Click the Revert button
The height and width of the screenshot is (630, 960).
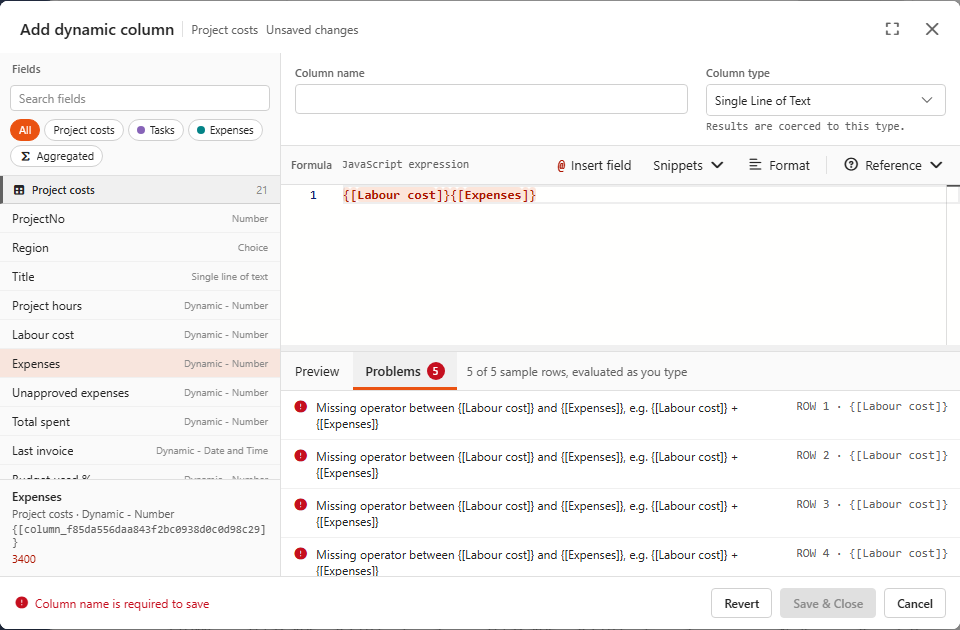[741, 604]
